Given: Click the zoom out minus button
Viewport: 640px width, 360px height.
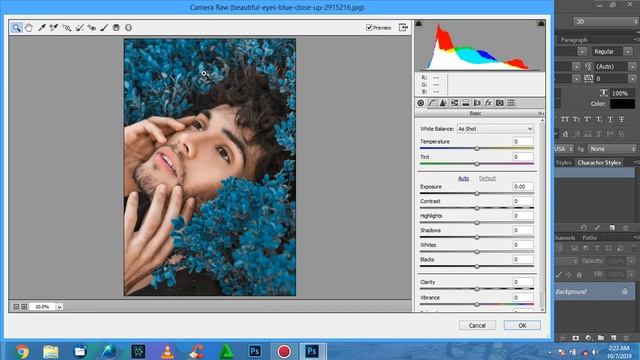Looking at the screenshot, I should [x=16, y=307].
